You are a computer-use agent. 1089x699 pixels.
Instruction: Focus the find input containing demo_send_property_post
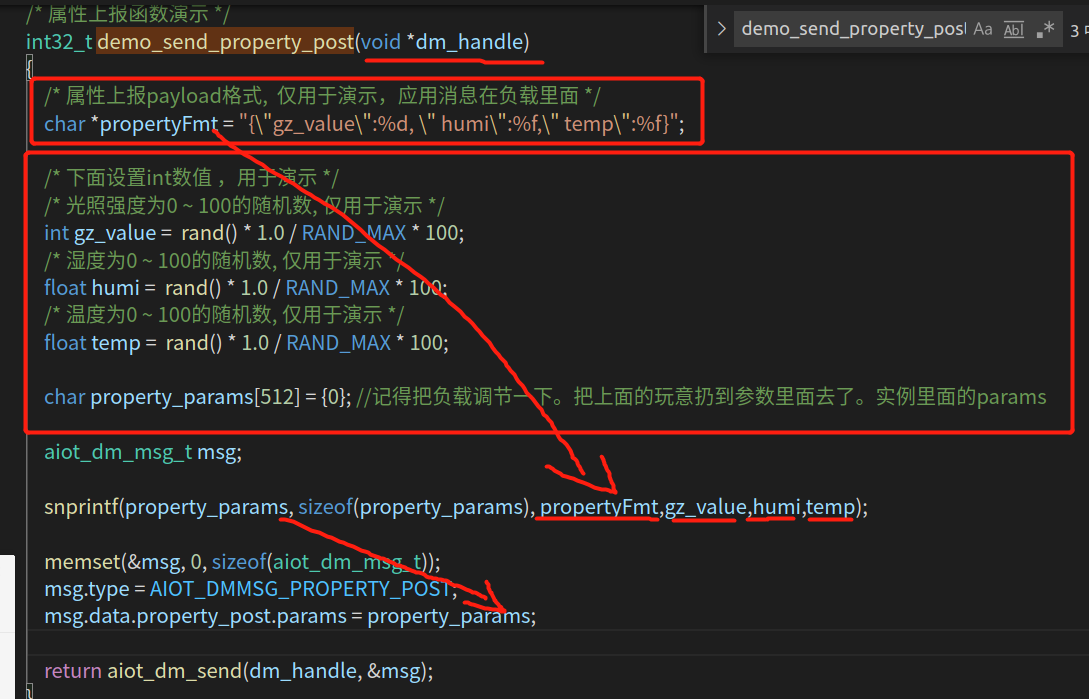pos(853,29)
